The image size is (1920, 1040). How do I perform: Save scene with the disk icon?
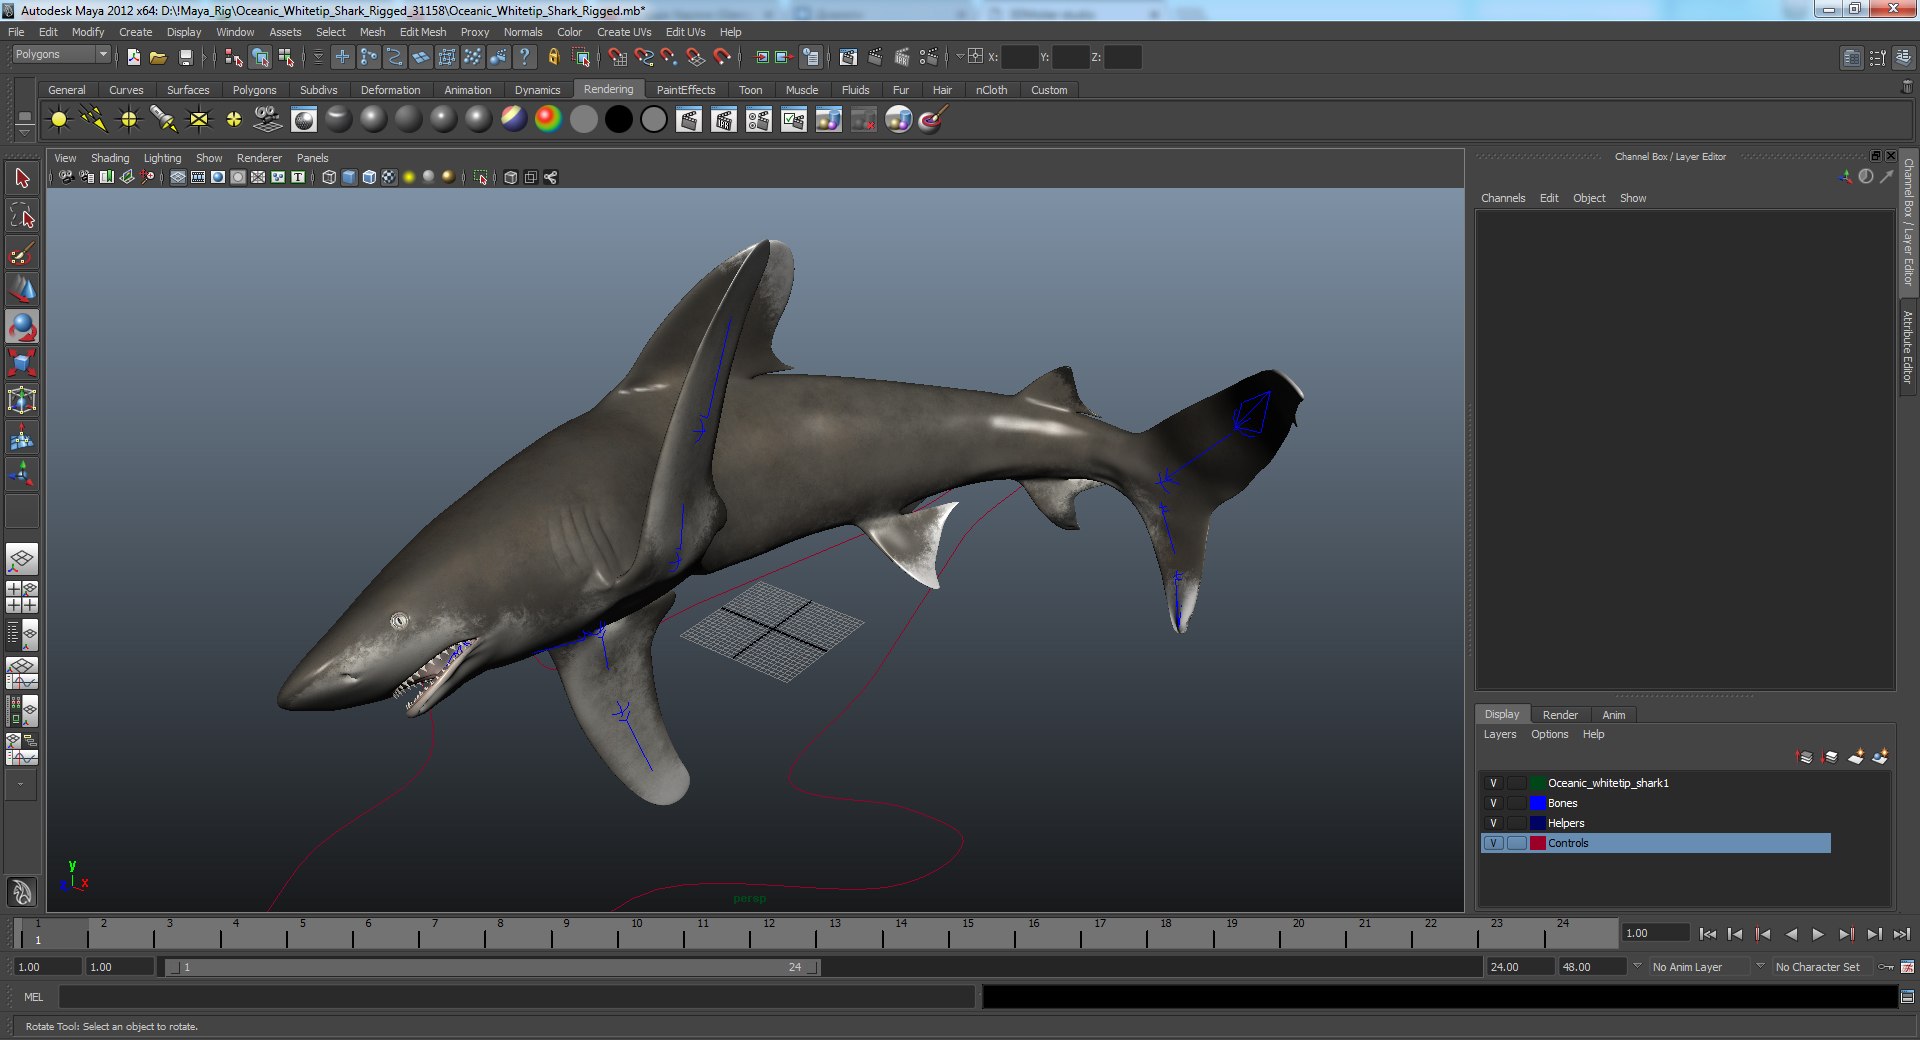[185, 57]
